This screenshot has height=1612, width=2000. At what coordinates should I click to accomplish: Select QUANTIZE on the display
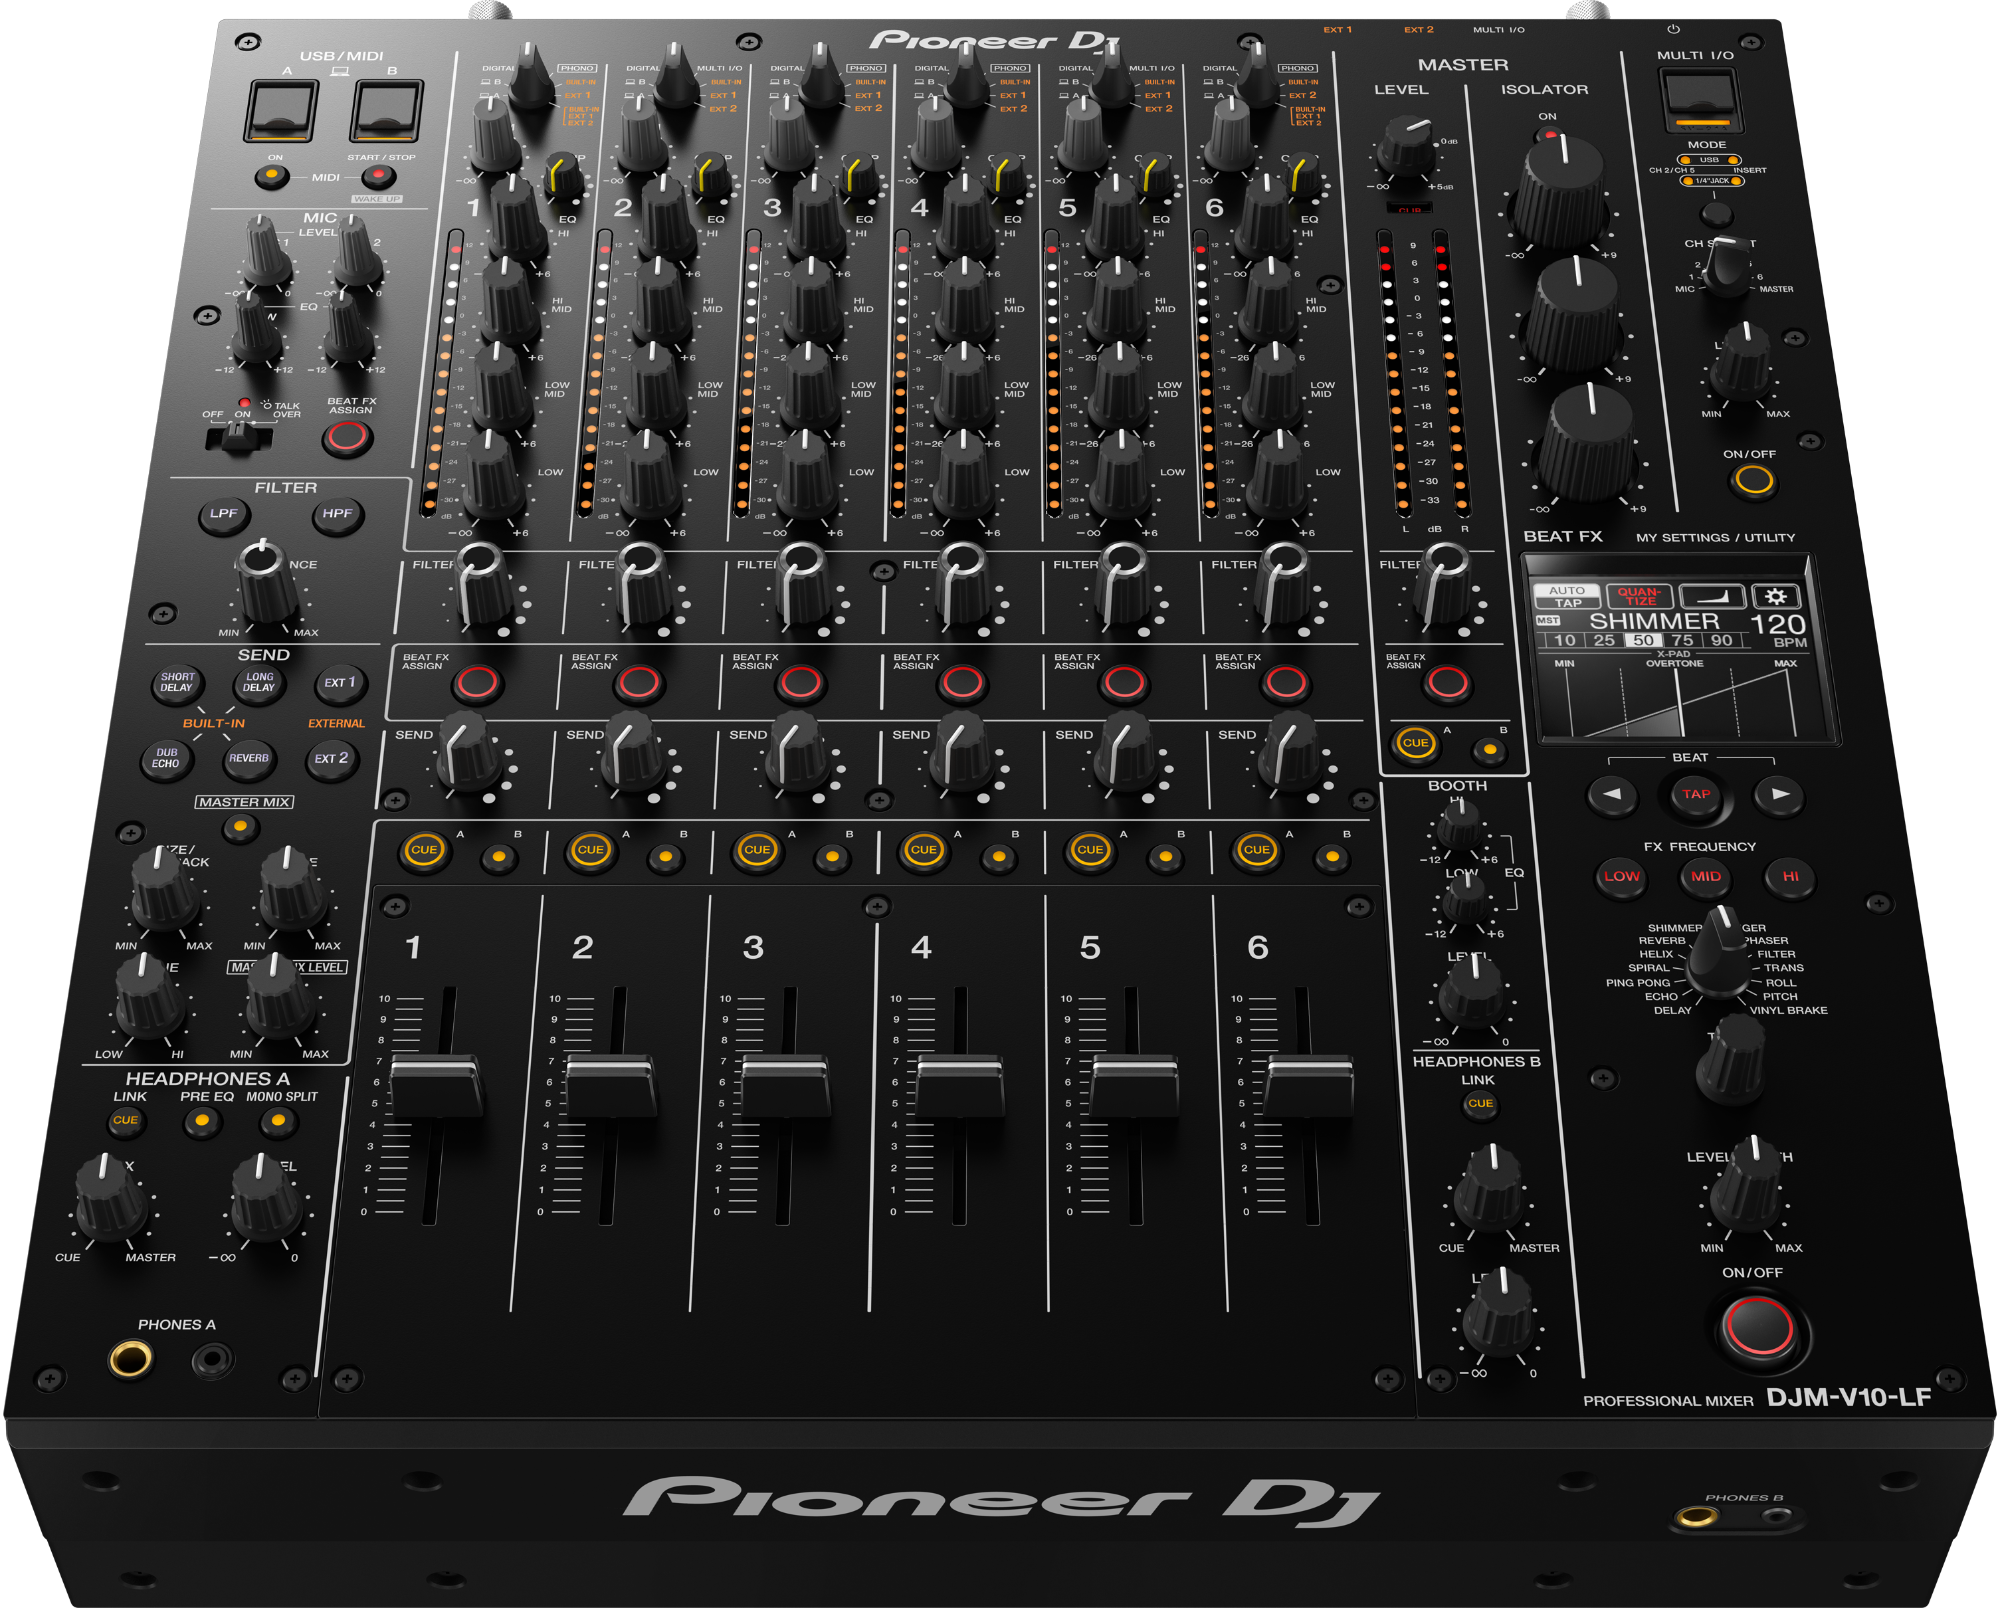tap(1640, 597)
